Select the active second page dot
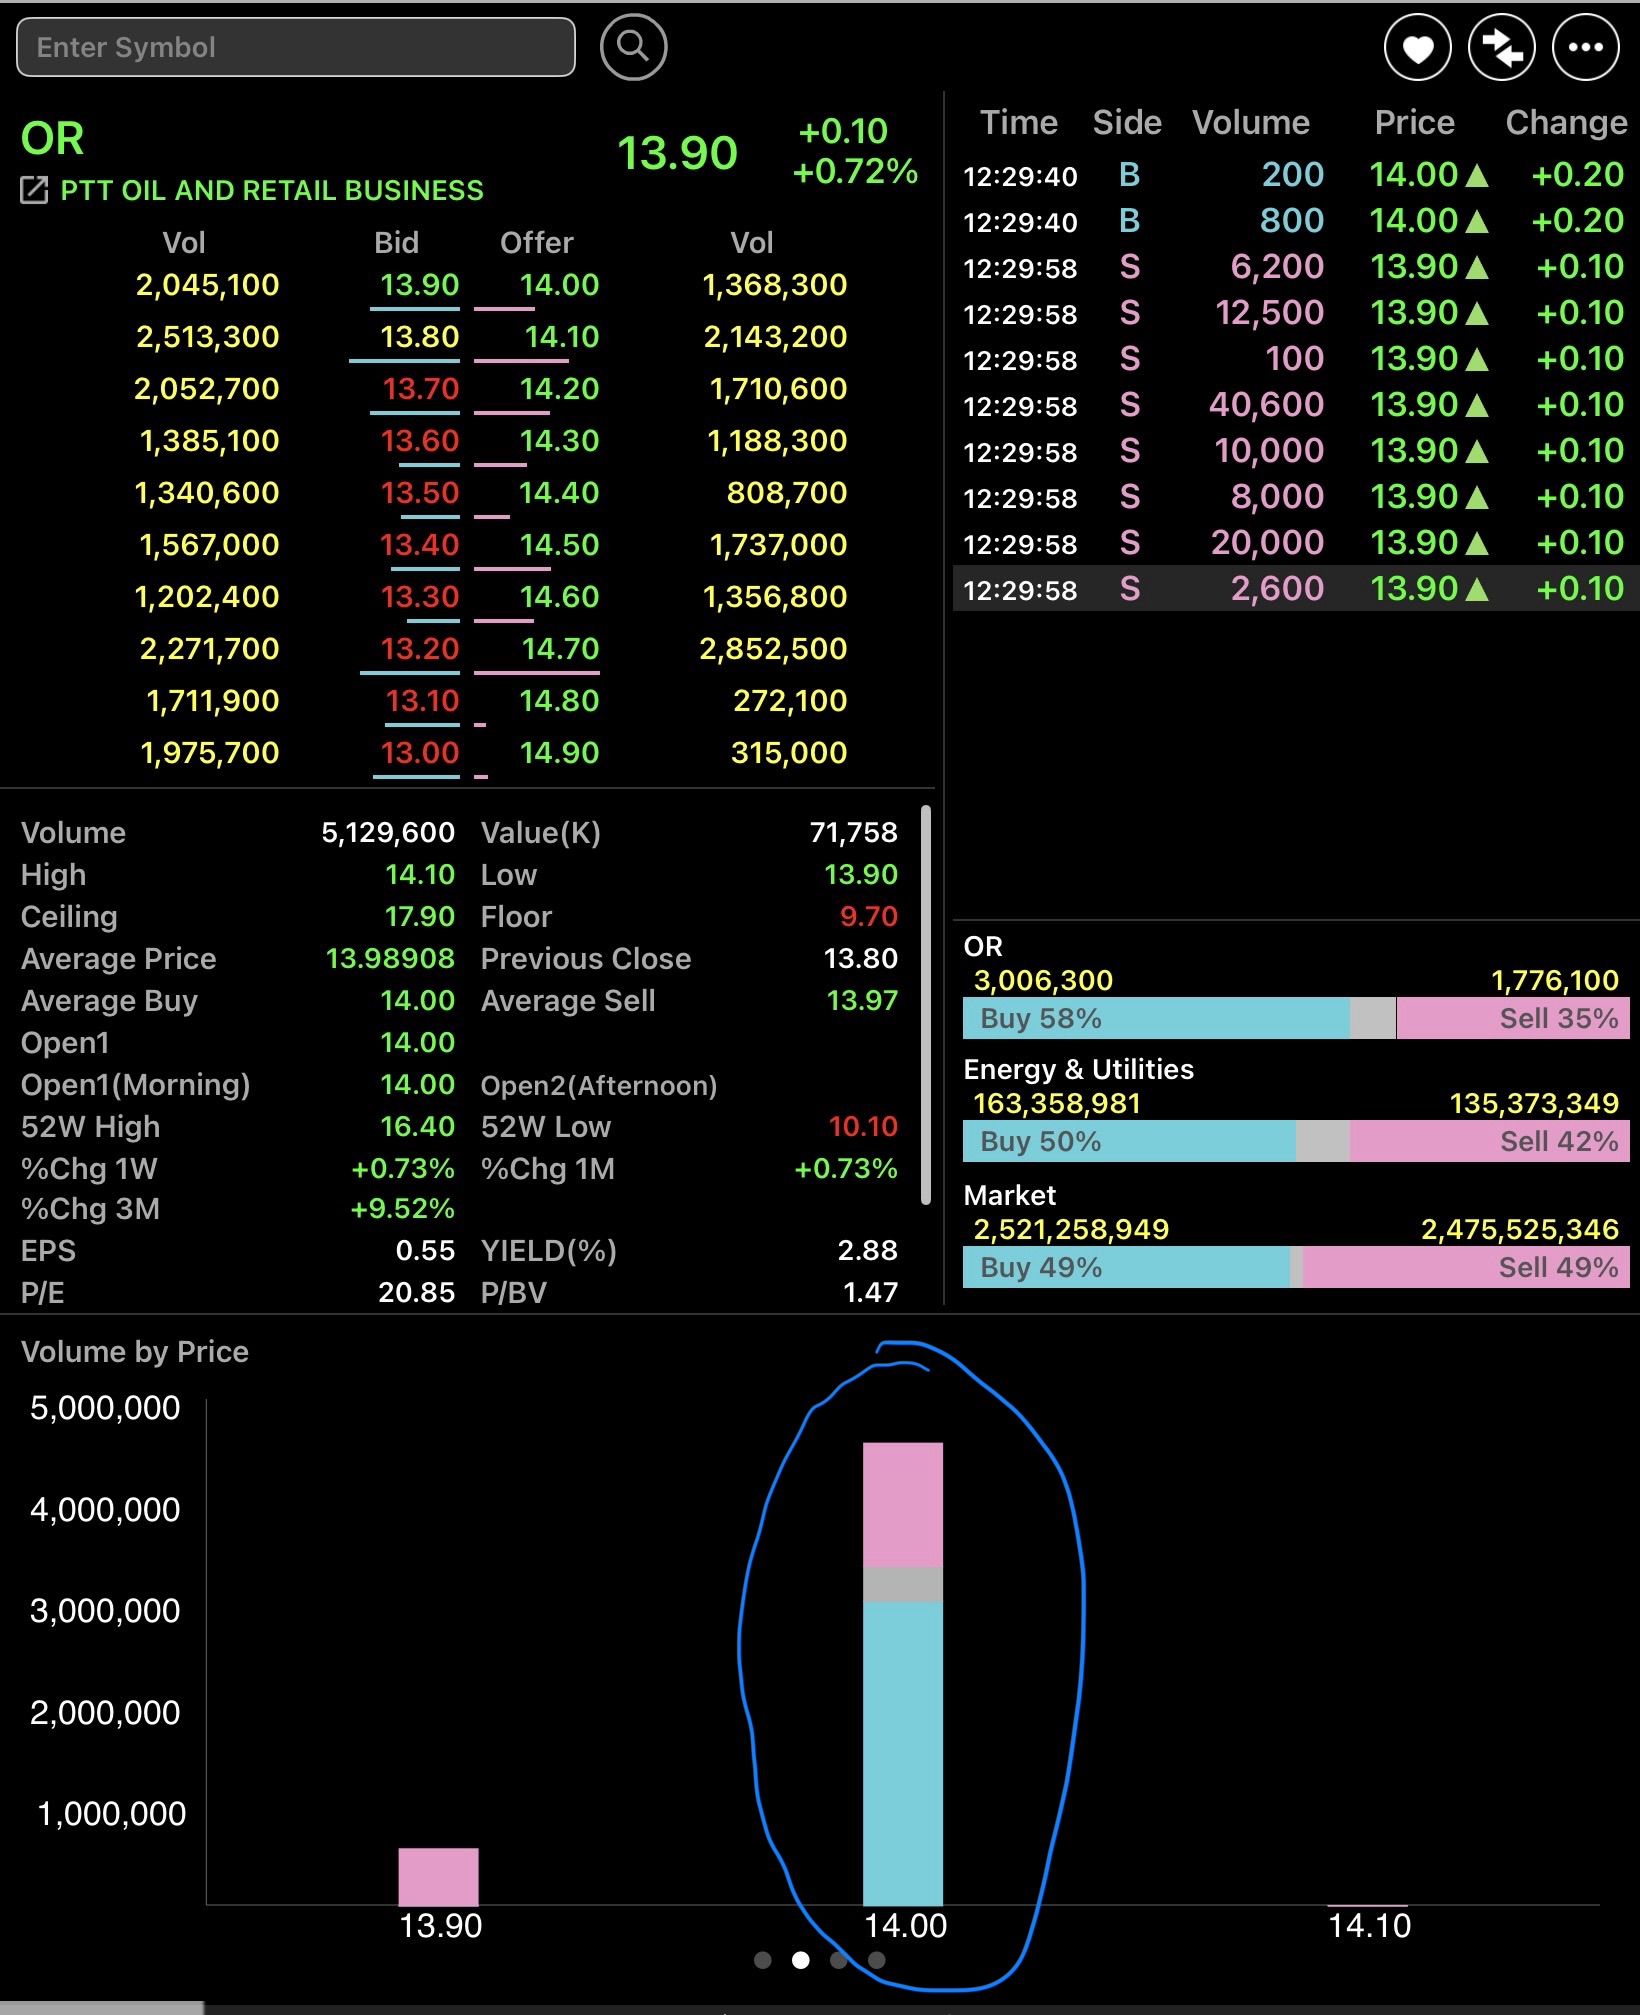This screenshot has height=2015, width=1640. (x=801, y=1960)
